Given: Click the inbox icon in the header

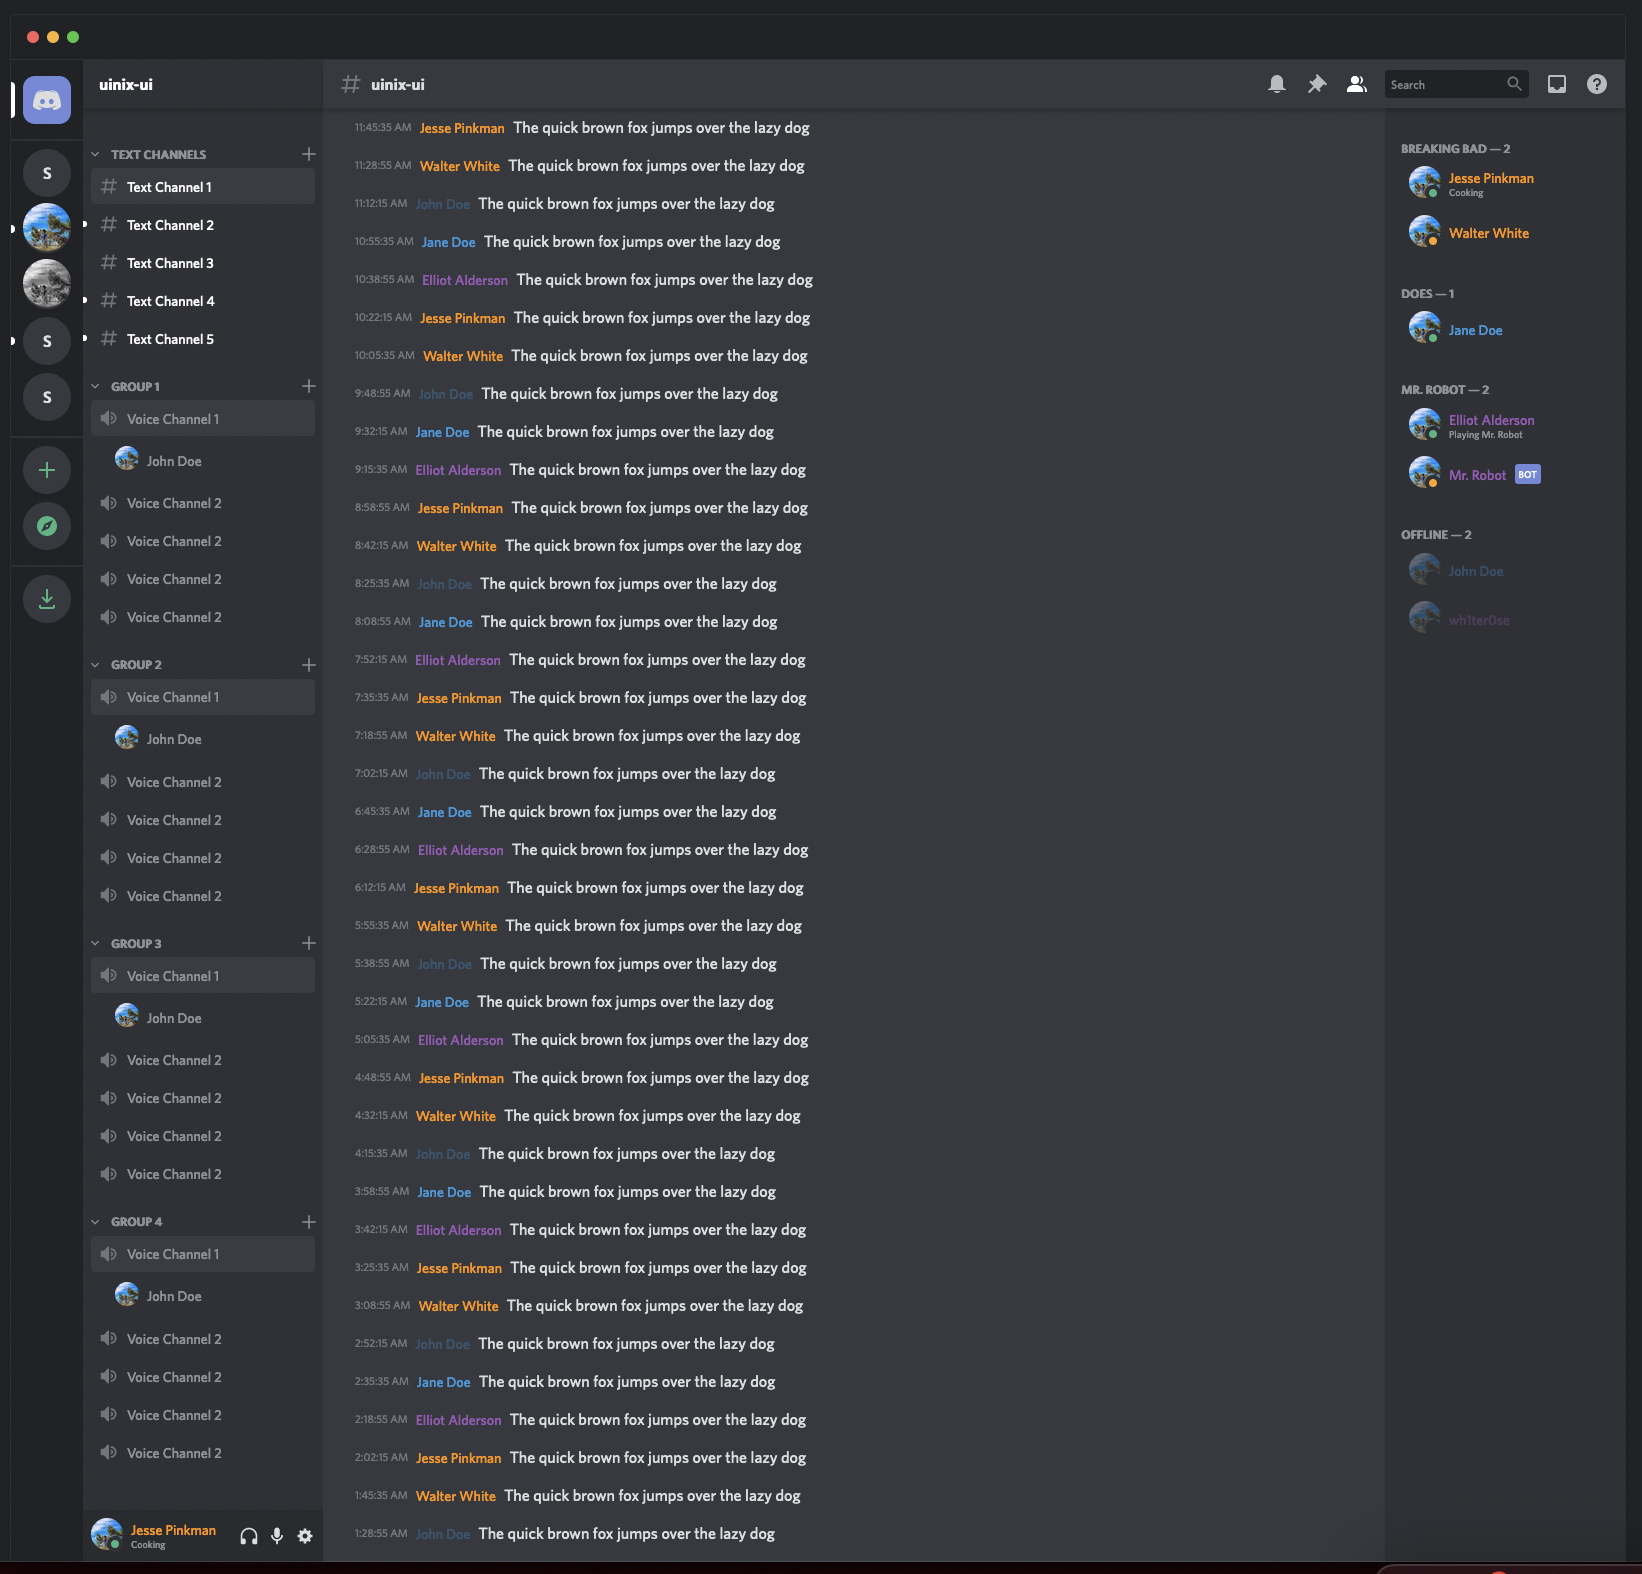Looking at the screenshot, I should [1556, 84].
